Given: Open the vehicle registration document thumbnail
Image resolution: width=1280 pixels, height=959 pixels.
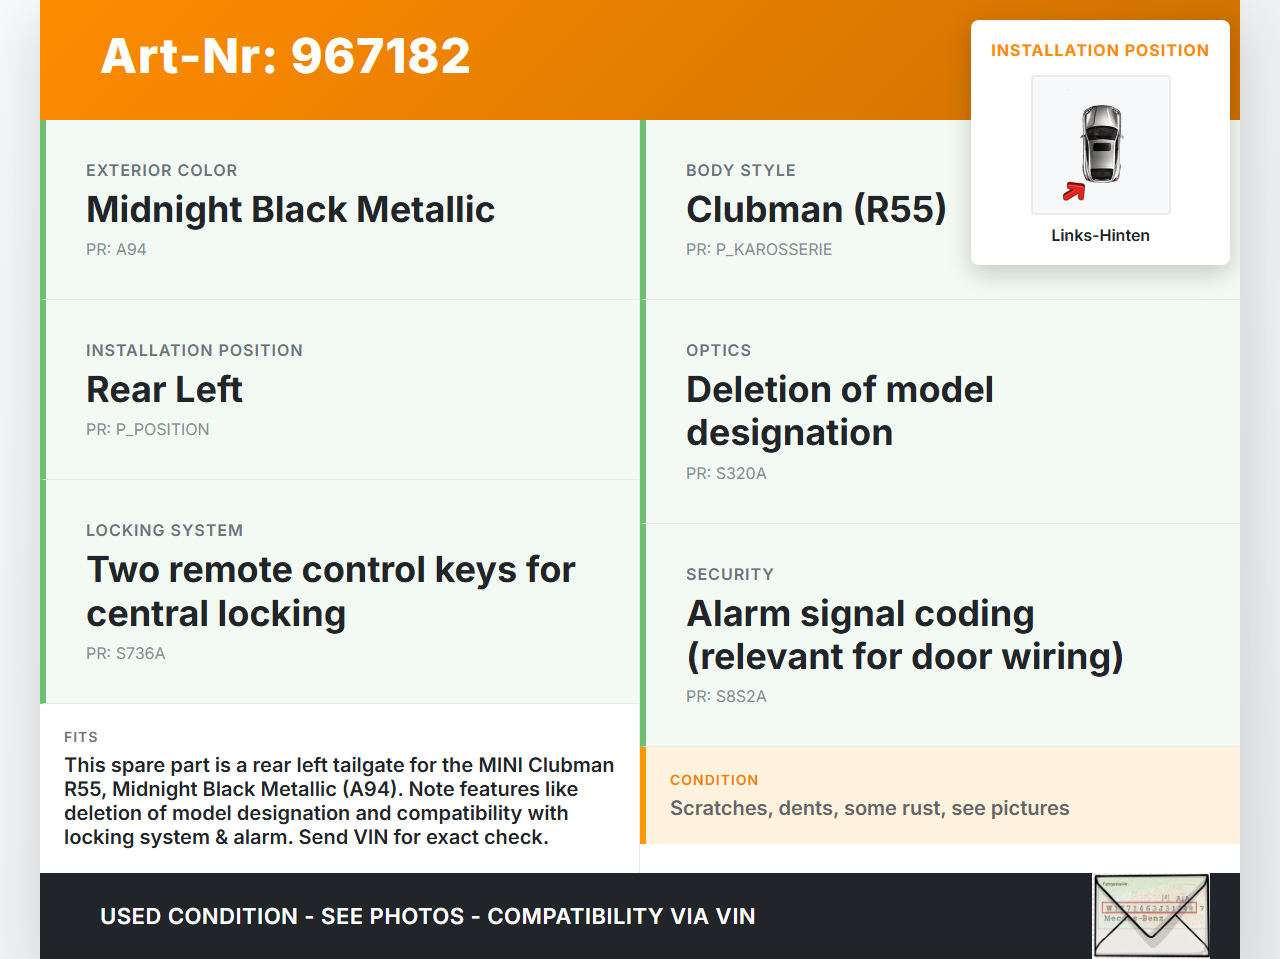Looking at the screenshot, I should [1151, 916].
